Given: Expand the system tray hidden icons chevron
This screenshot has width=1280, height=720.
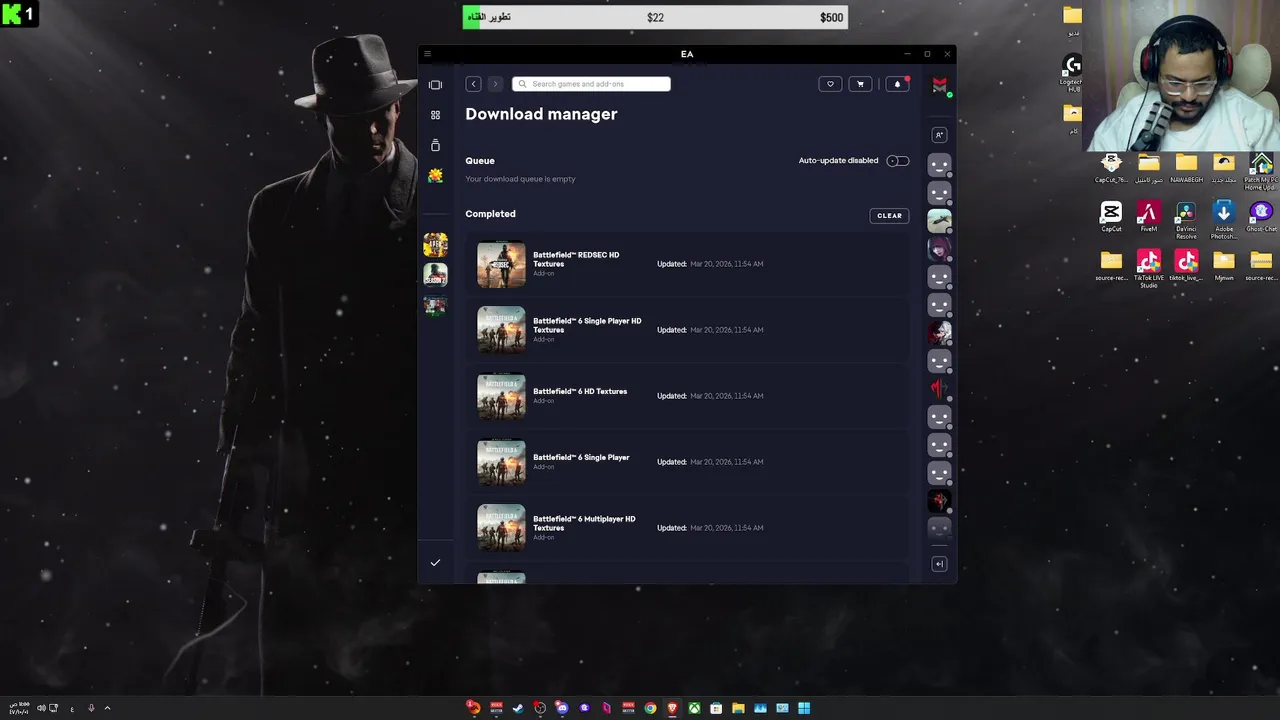Looking at the screenshot, I should click(107, 708).
